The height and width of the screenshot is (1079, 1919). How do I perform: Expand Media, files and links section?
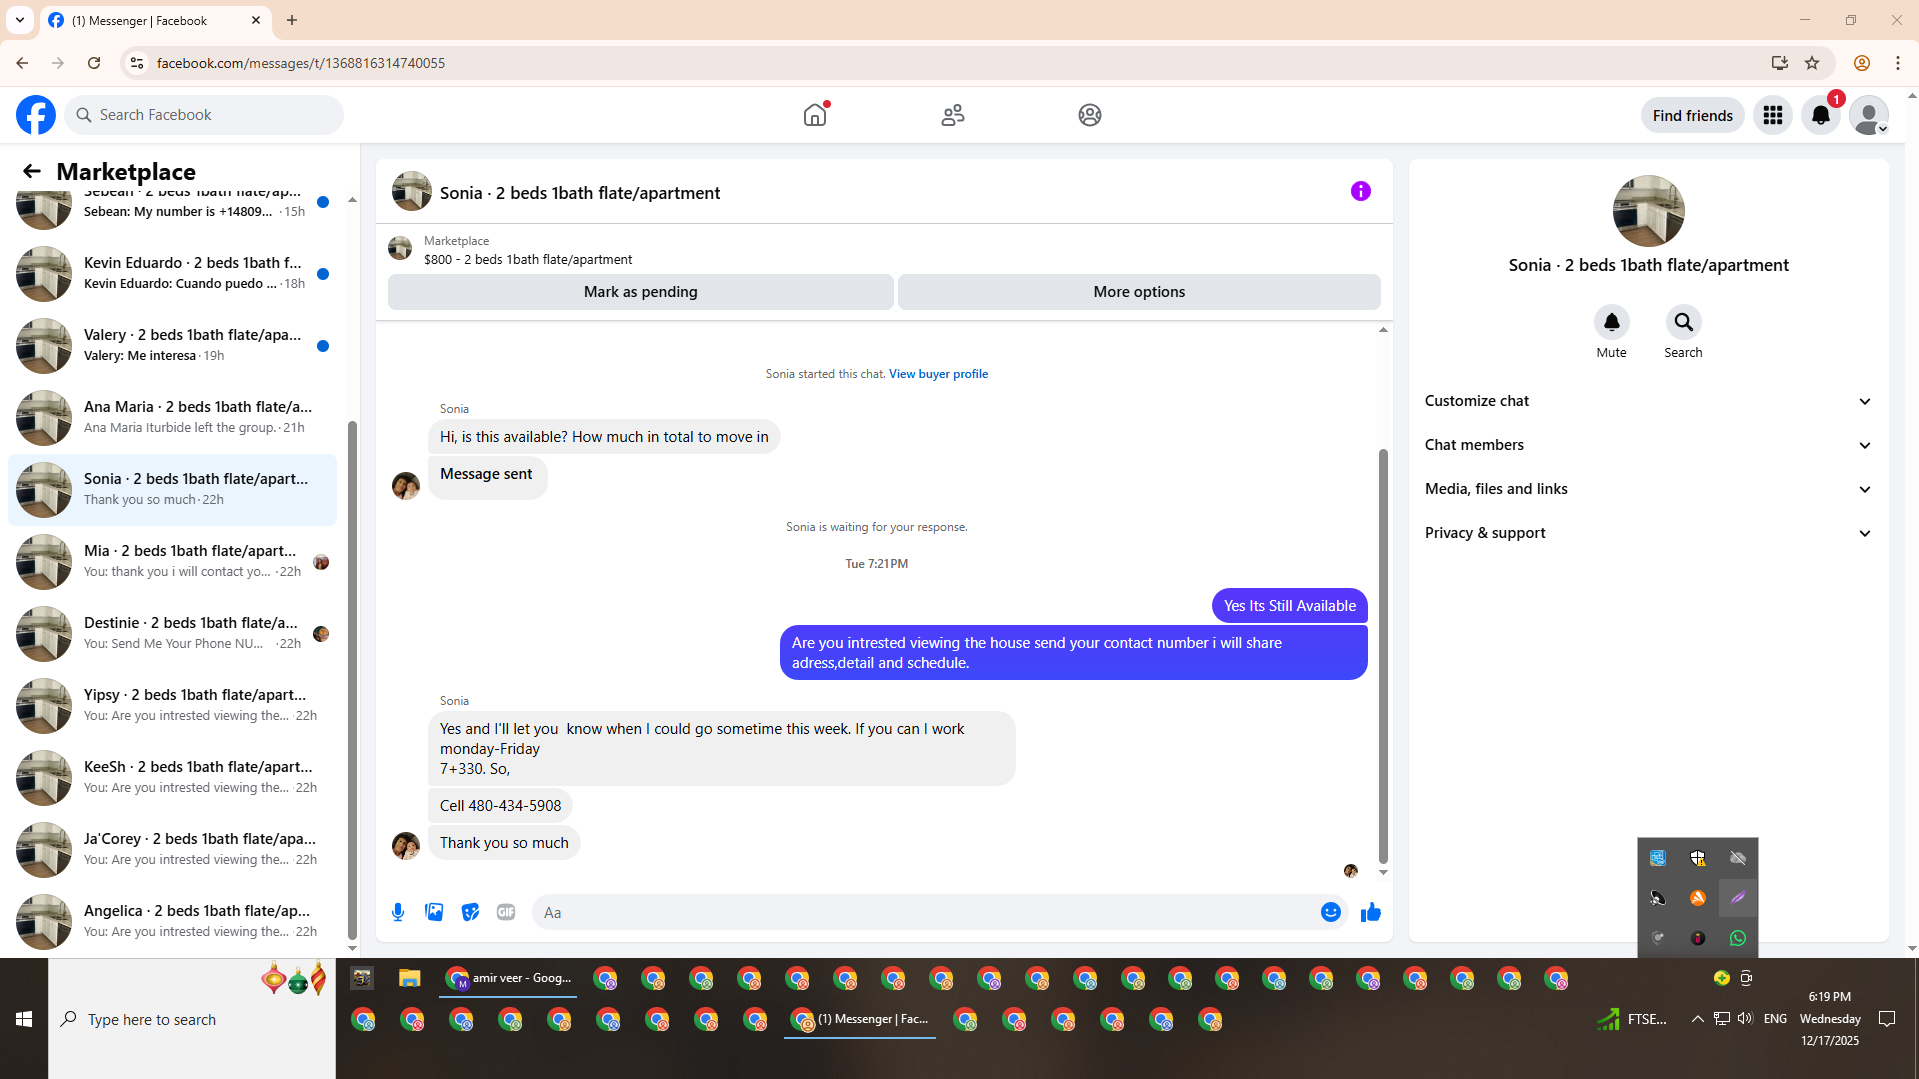pyautogui.click(x=1648, y=489)
